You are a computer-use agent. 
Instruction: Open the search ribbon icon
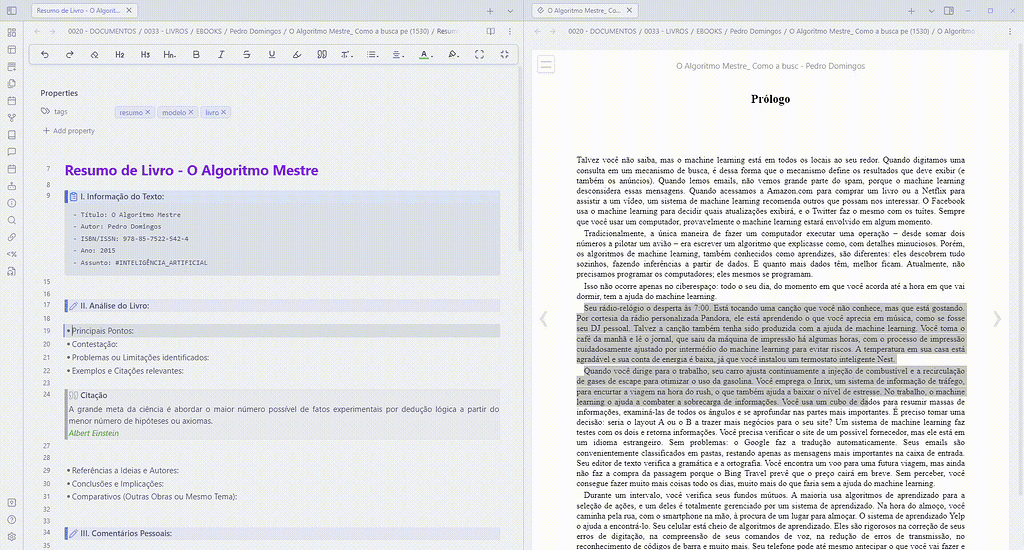12,220
